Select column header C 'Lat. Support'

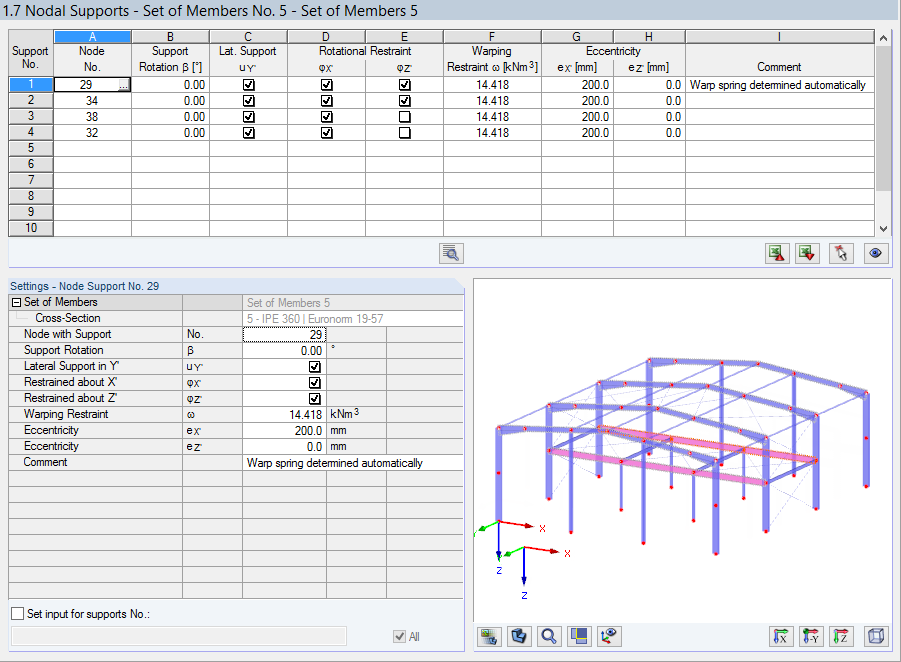(x=247, y=35)
